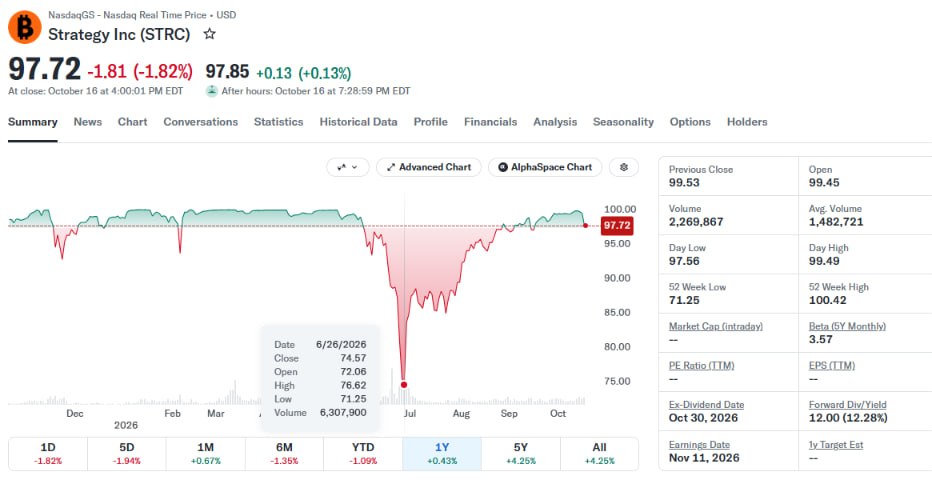The image size is (932, 482).
Task: Go to the Financials tab
Action: (490, 122)
